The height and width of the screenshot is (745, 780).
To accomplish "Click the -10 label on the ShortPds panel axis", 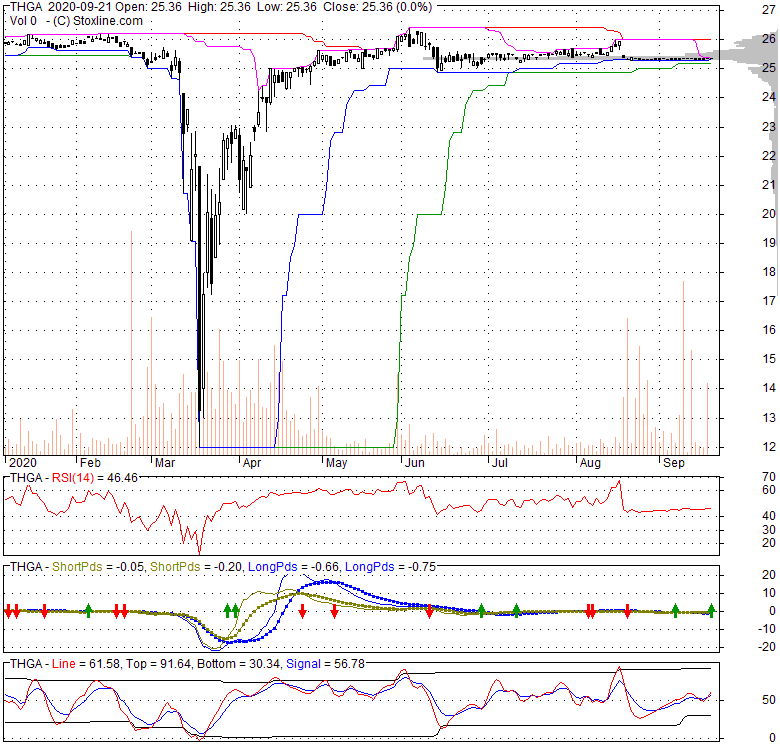I will [767, 629].
